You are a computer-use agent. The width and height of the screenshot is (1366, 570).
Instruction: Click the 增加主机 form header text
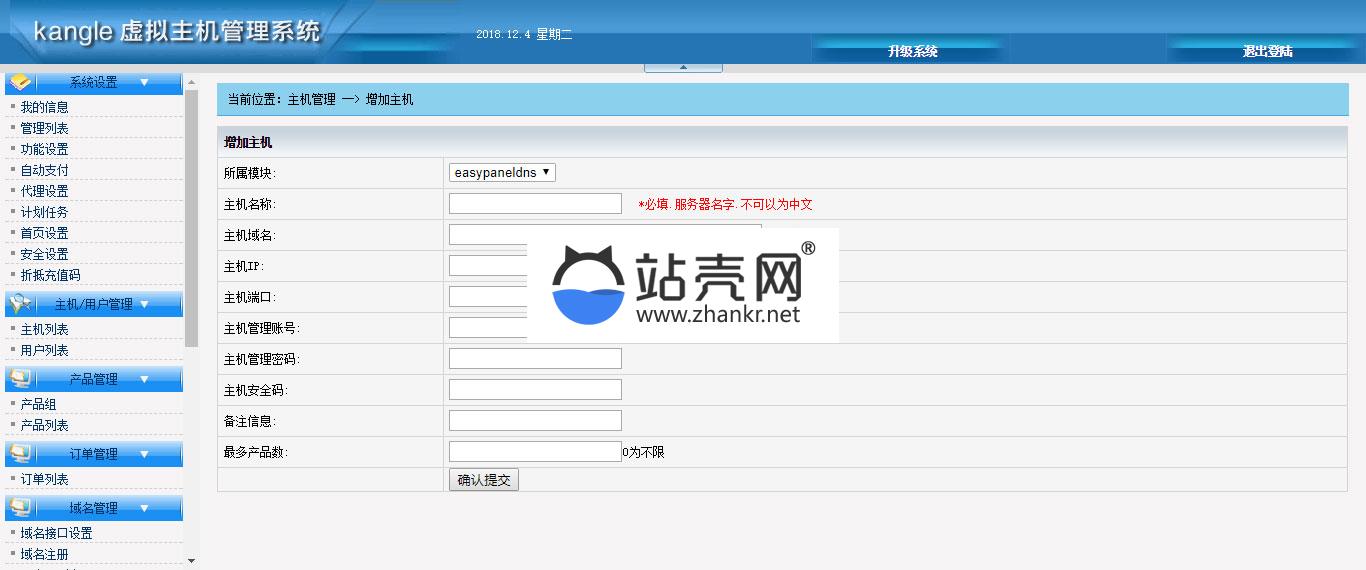[x=248, y=143]
